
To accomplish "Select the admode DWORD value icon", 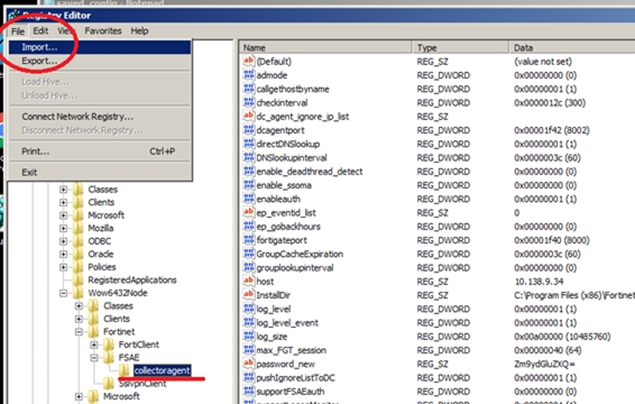I will point(249,75).
